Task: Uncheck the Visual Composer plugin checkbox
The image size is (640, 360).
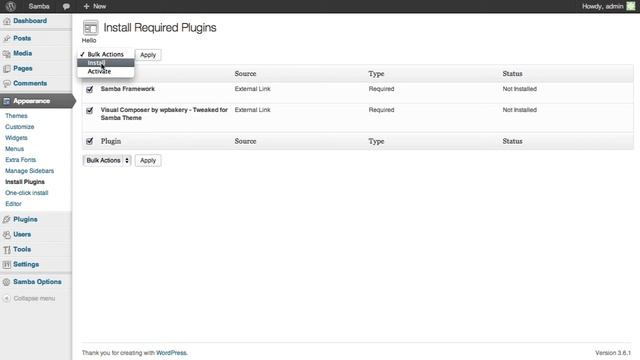Action: pyautogui.click(x=90, y=110)
